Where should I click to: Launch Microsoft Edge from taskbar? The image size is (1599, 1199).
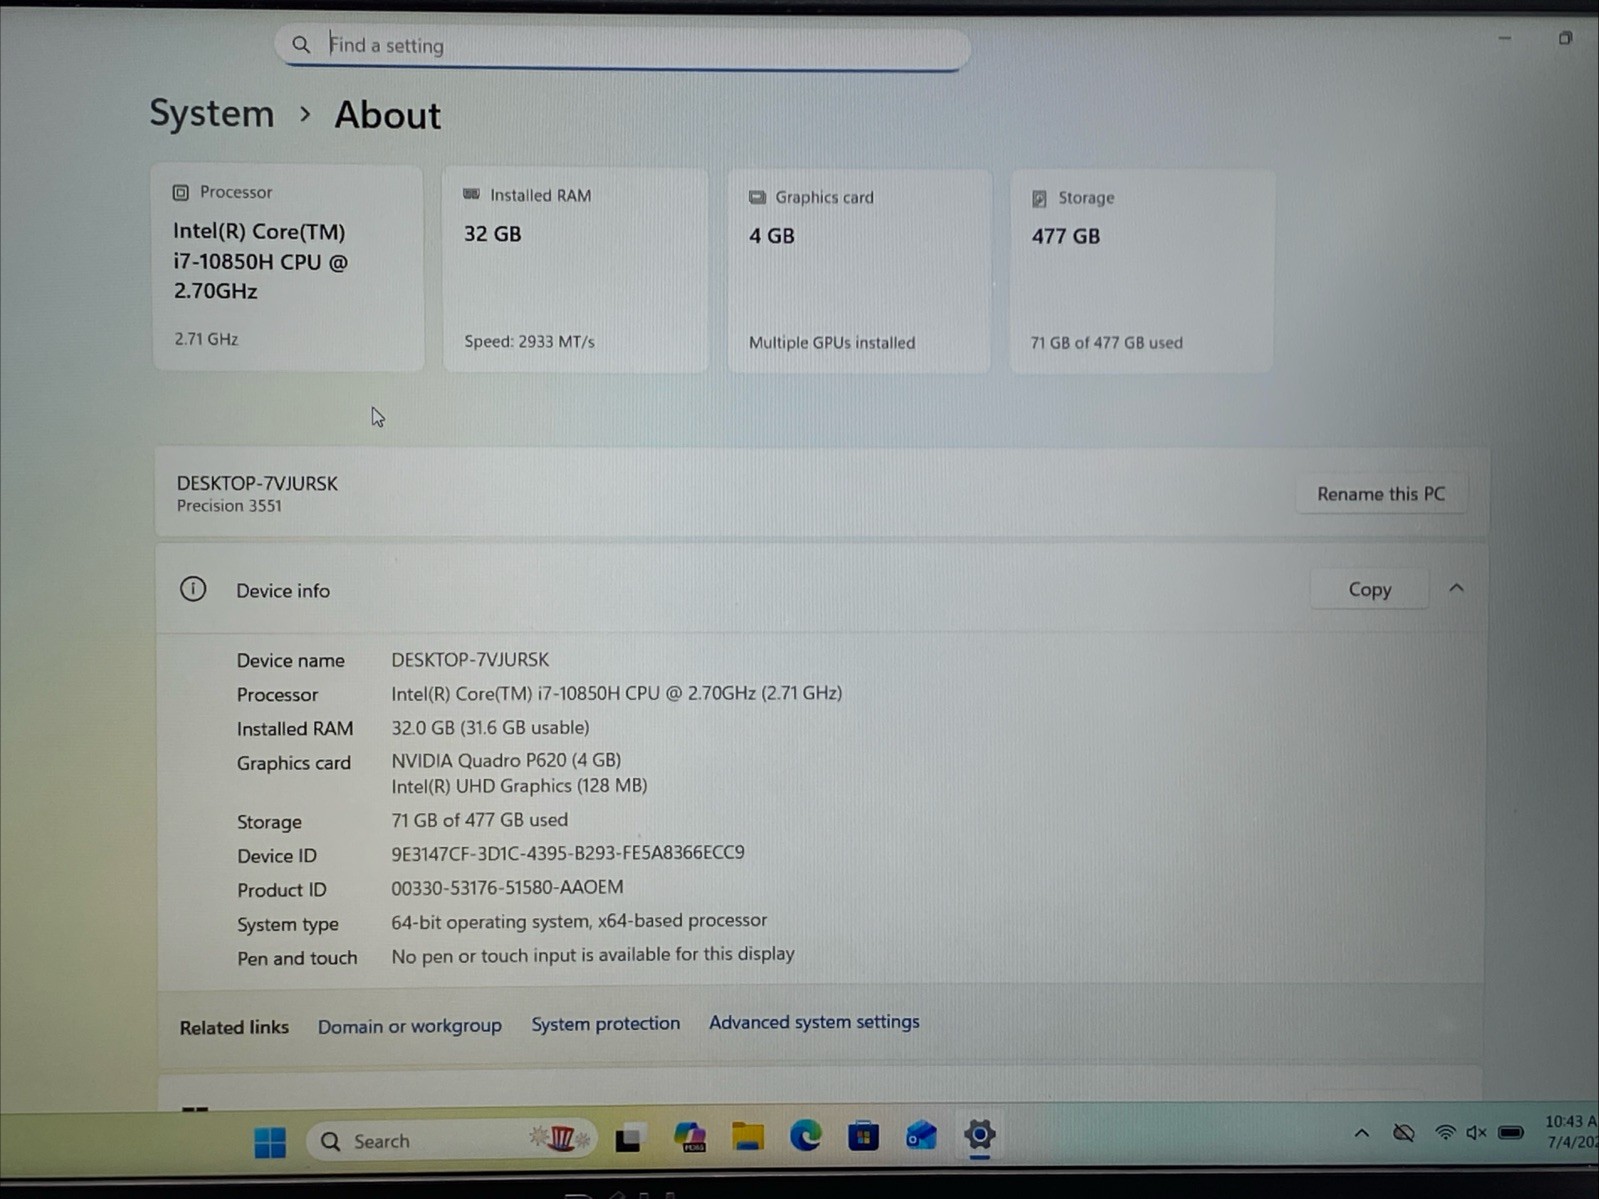[805, 1135]
